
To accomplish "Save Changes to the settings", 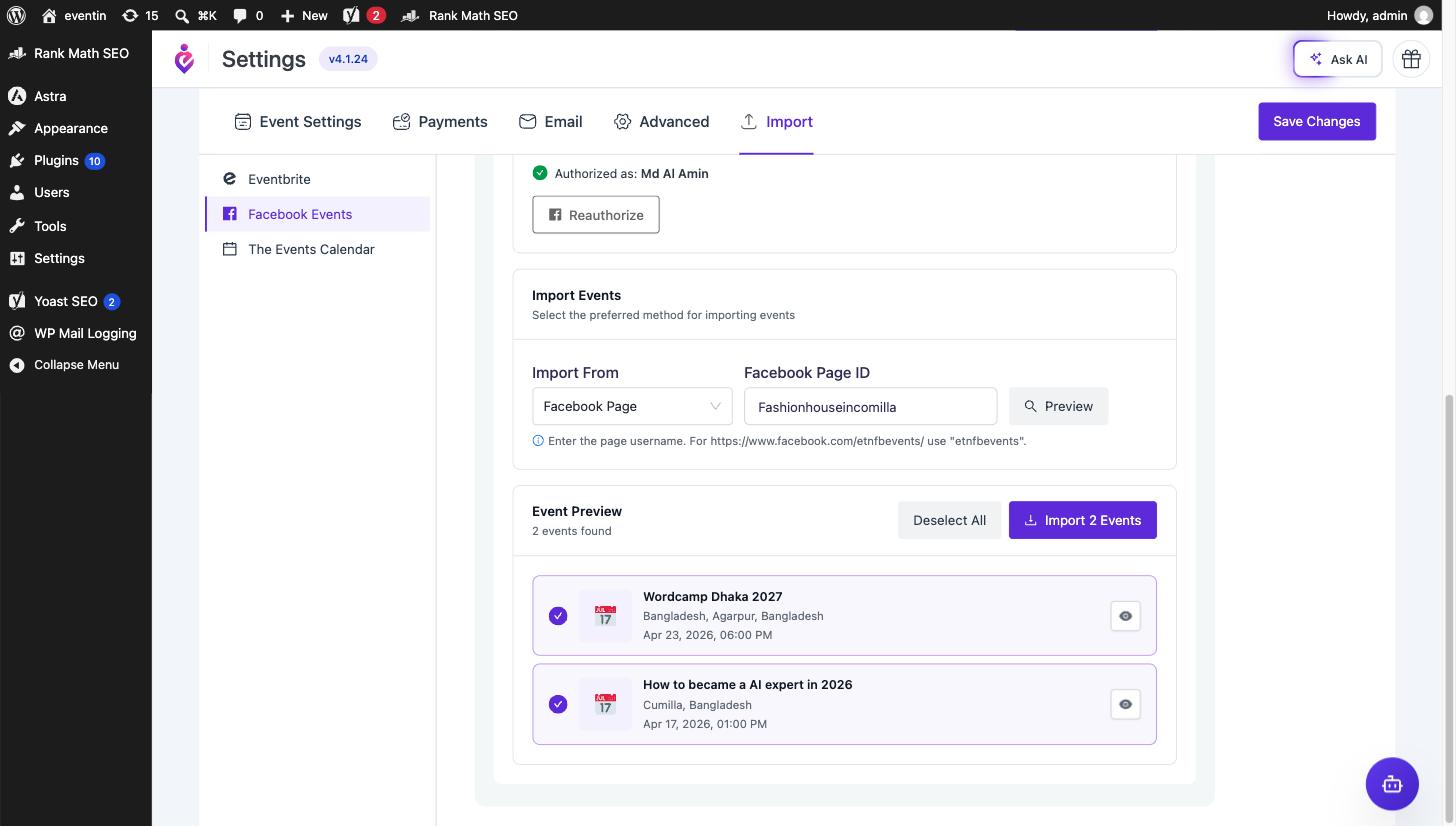I will (x=1317, y=121).
